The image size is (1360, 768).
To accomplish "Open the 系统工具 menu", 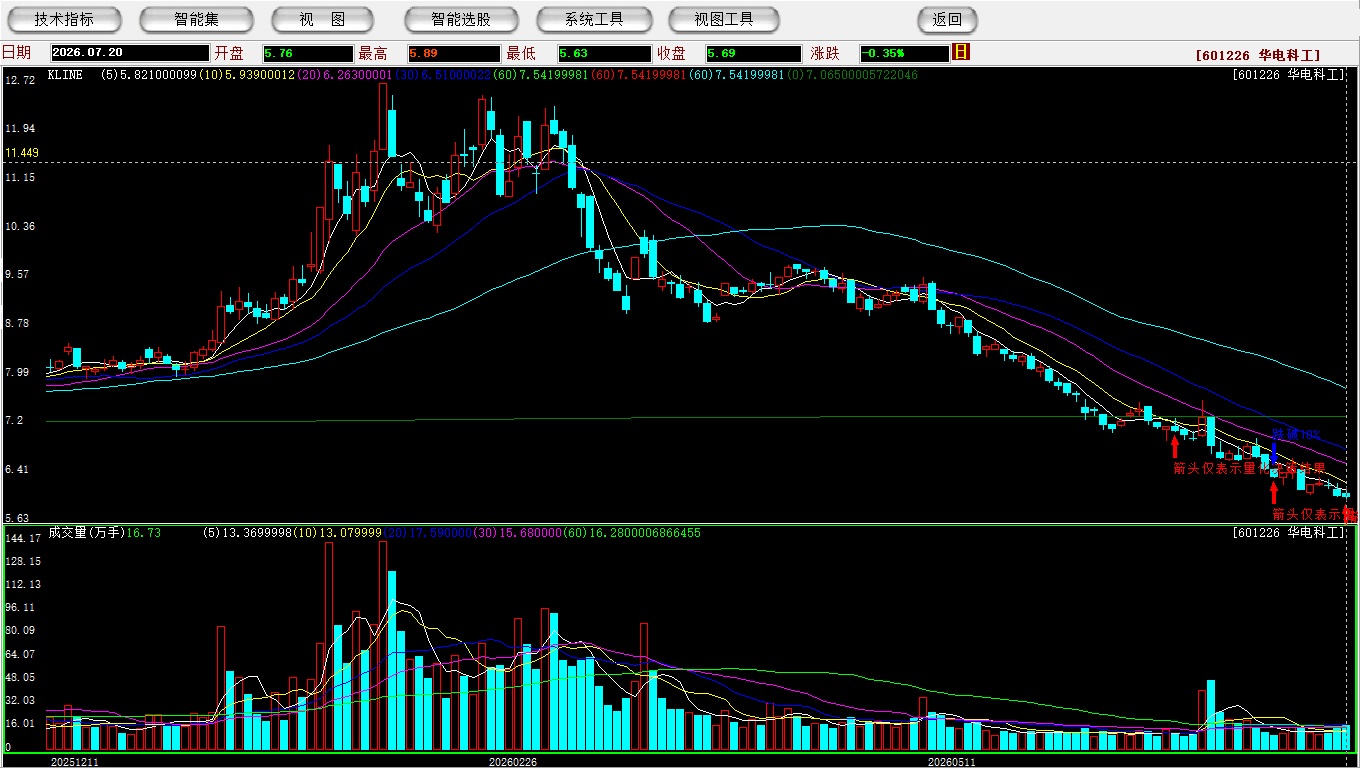I will coord(594,19).
